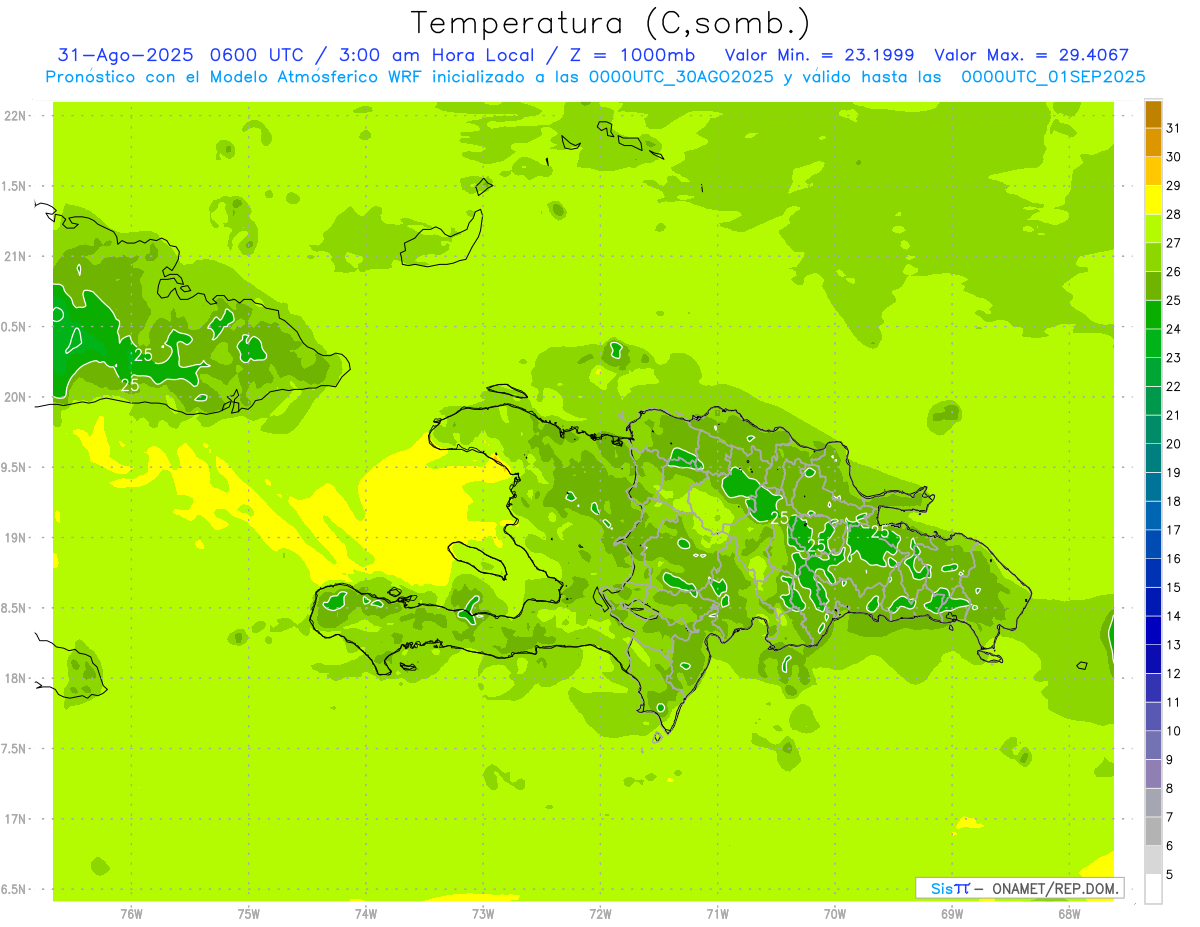
Task: Click the "69W" longitude label
Action: (x=952, y=913)
